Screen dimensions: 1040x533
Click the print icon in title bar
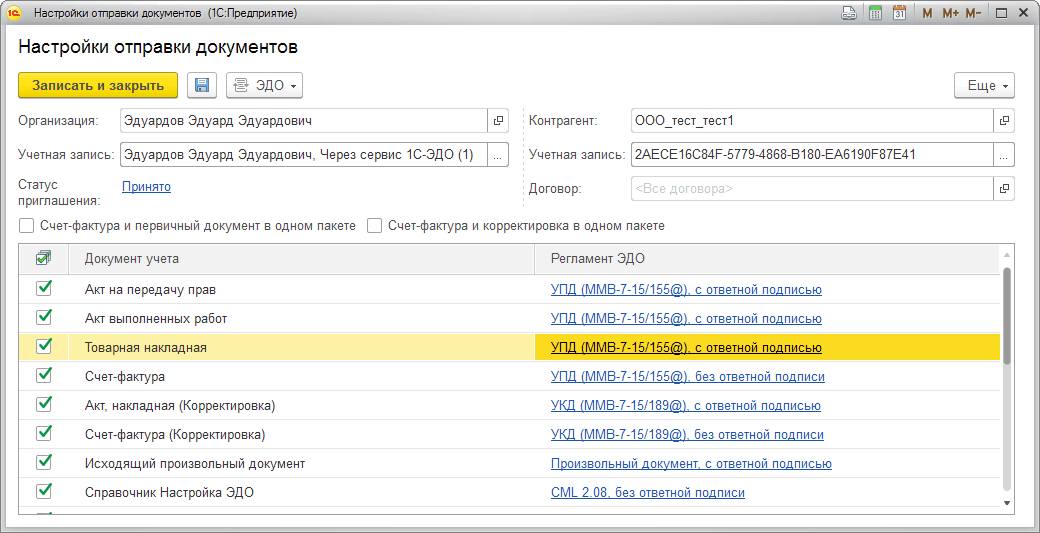pyautogui.click(x=848, y=13)
